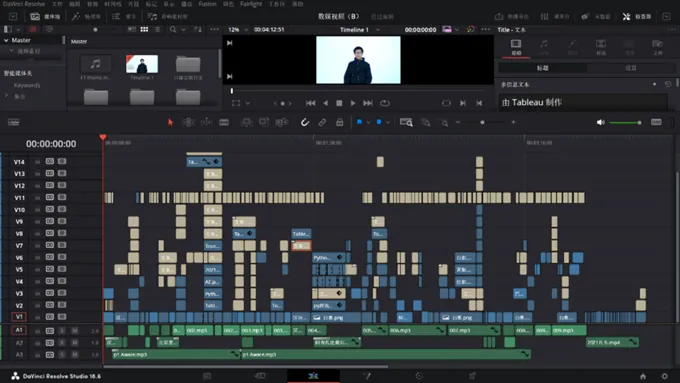
Task: Click the media pool search magnifier
Action: point(173,29)
